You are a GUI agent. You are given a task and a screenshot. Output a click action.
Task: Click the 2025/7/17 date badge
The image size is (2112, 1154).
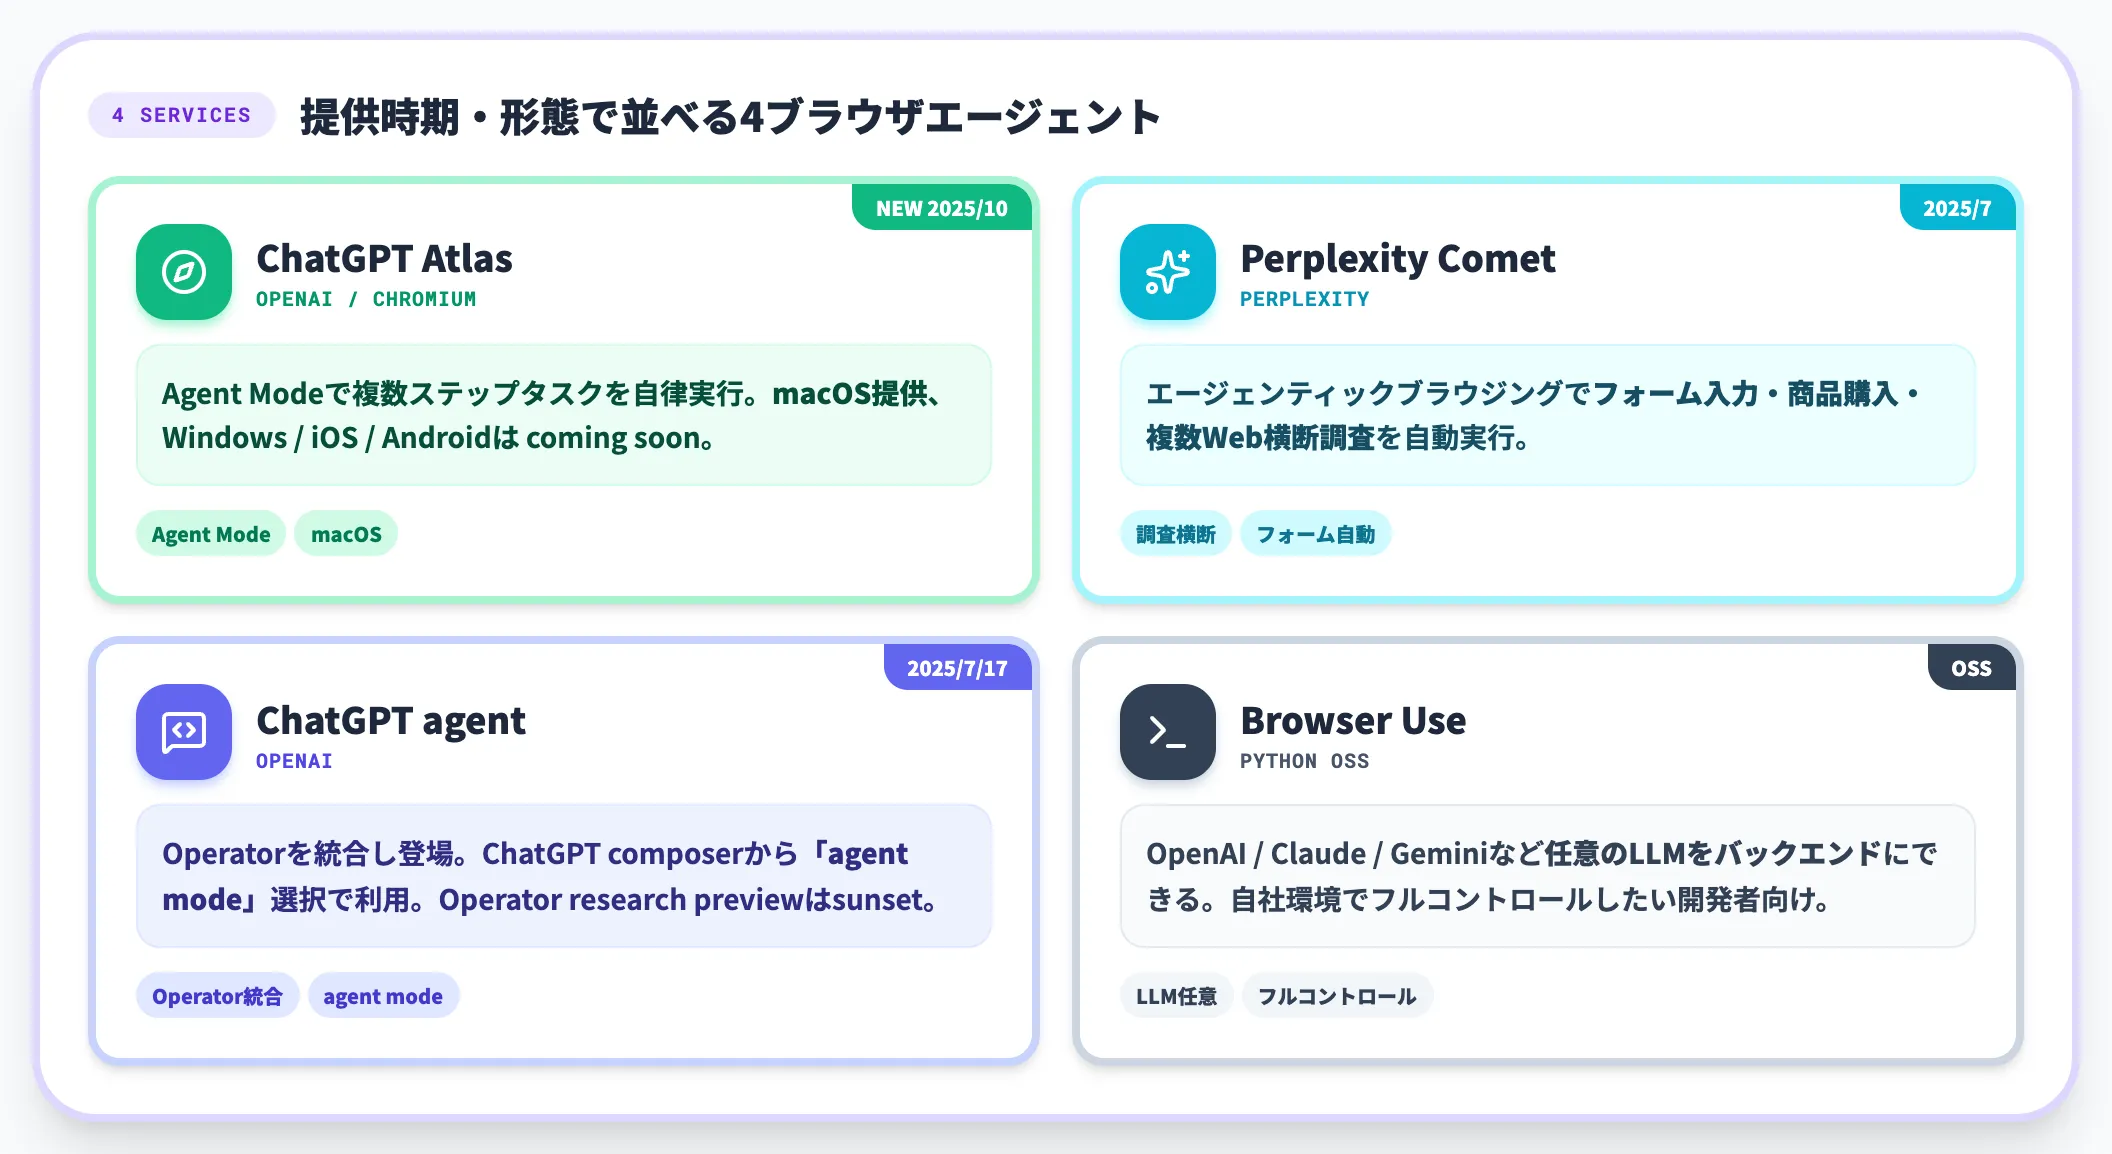pos(957,668)
